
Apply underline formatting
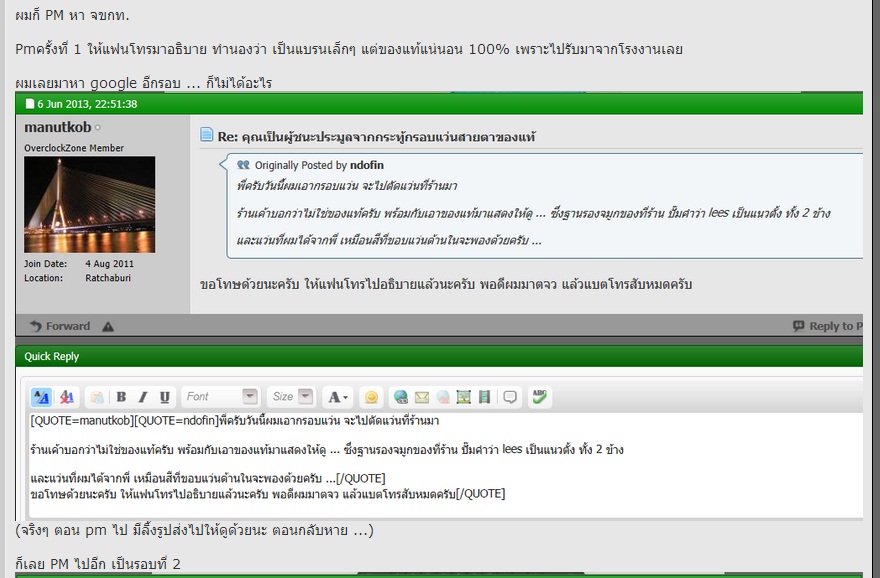point(164,397)
